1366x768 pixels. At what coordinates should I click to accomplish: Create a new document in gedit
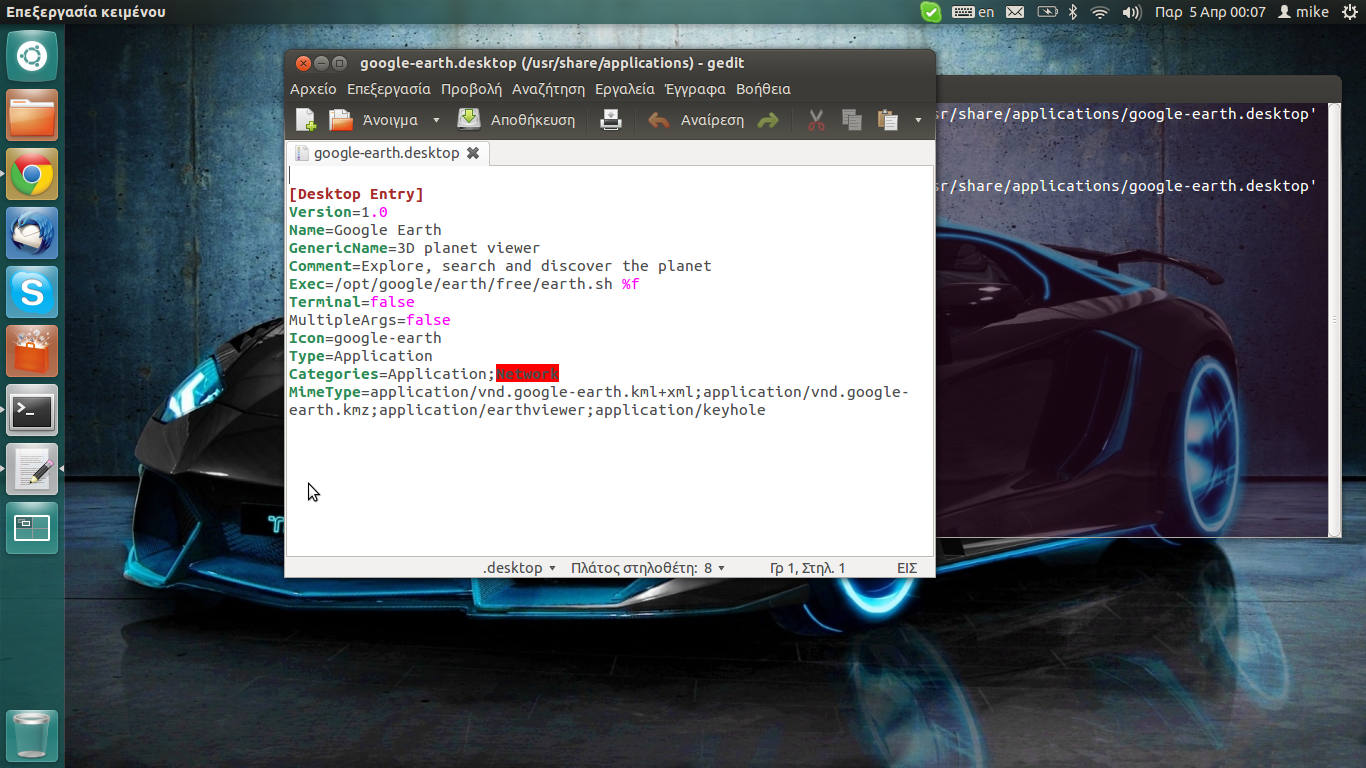click(x=306, y=120)
